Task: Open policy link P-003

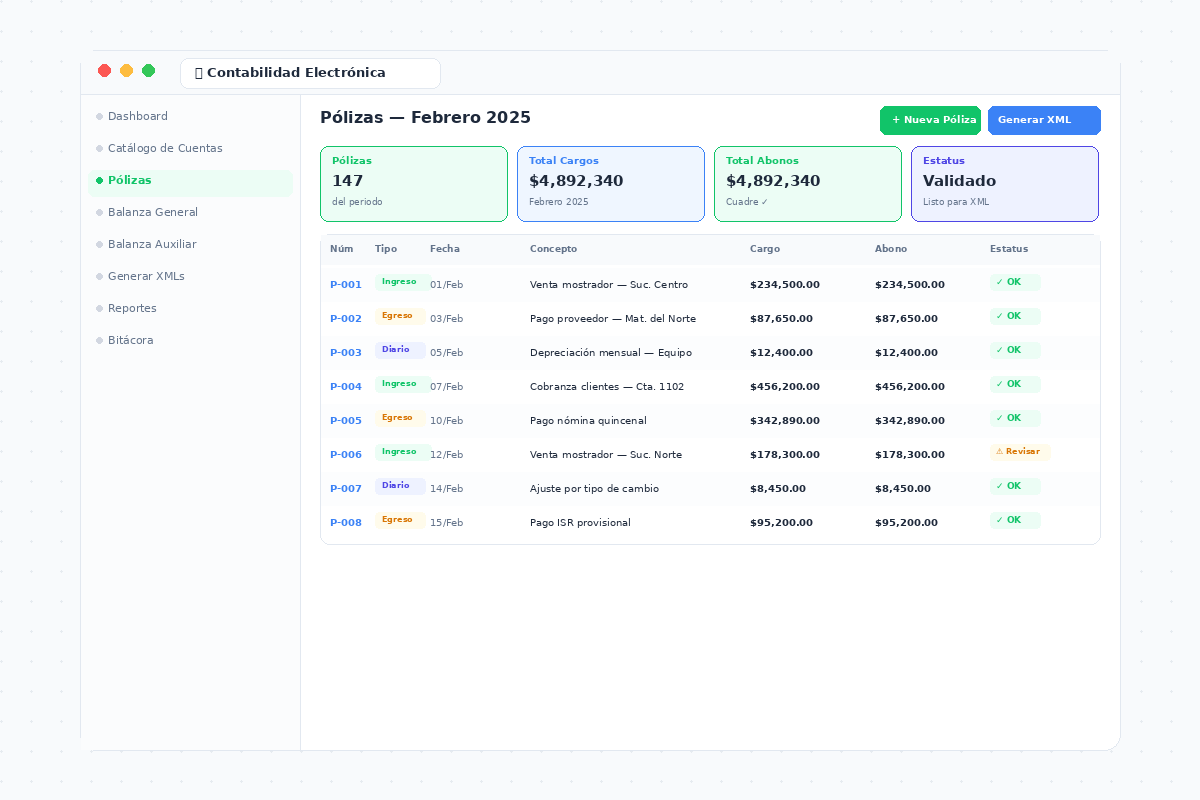Action: pyautogui.click(x=346, y=353)
